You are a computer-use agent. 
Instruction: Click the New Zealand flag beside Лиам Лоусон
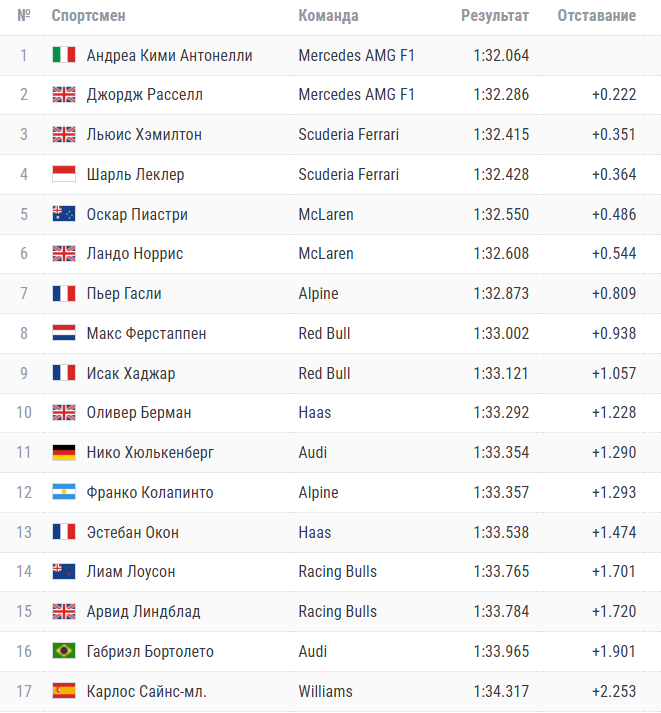[64, 571]
